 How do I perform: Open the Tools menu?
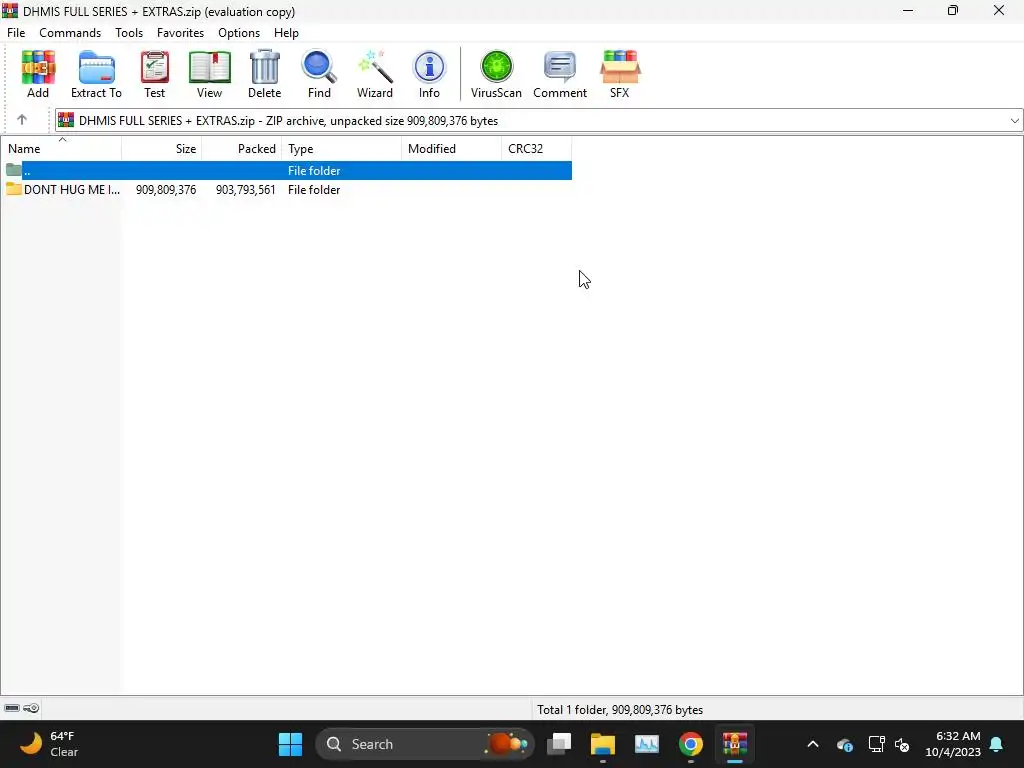[129, 33]
